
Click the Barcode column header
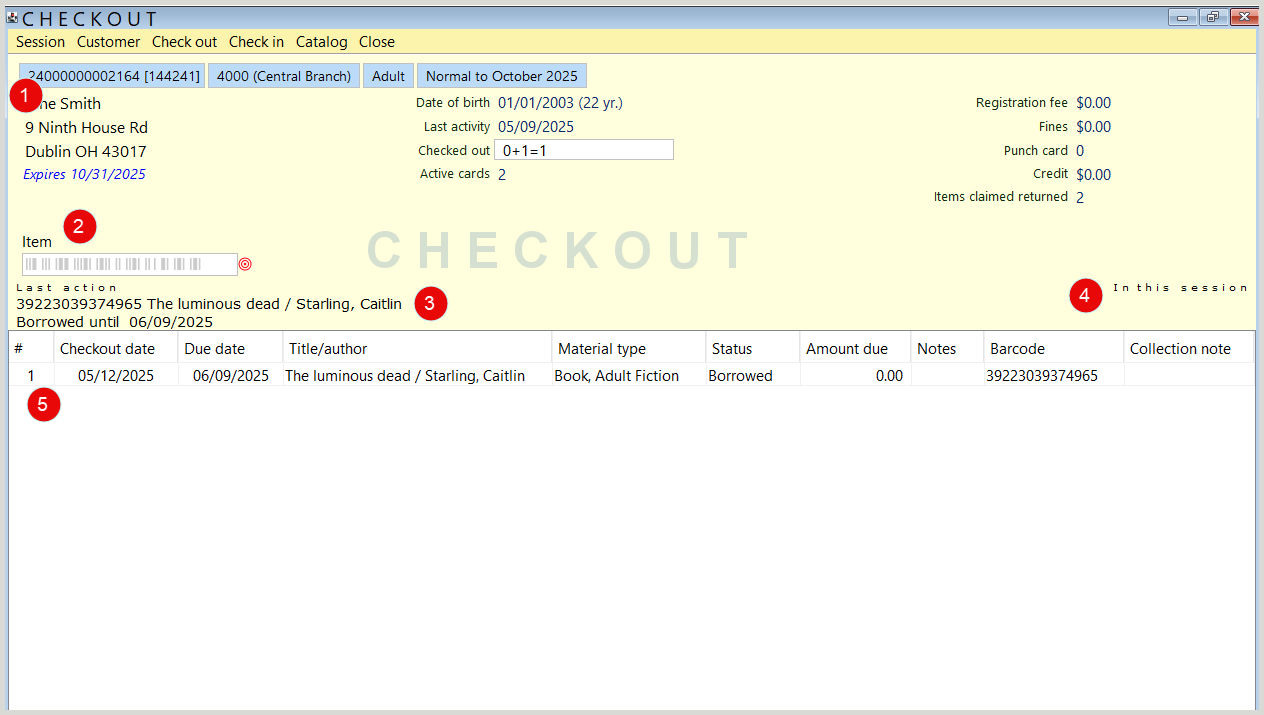point(1054,348)
